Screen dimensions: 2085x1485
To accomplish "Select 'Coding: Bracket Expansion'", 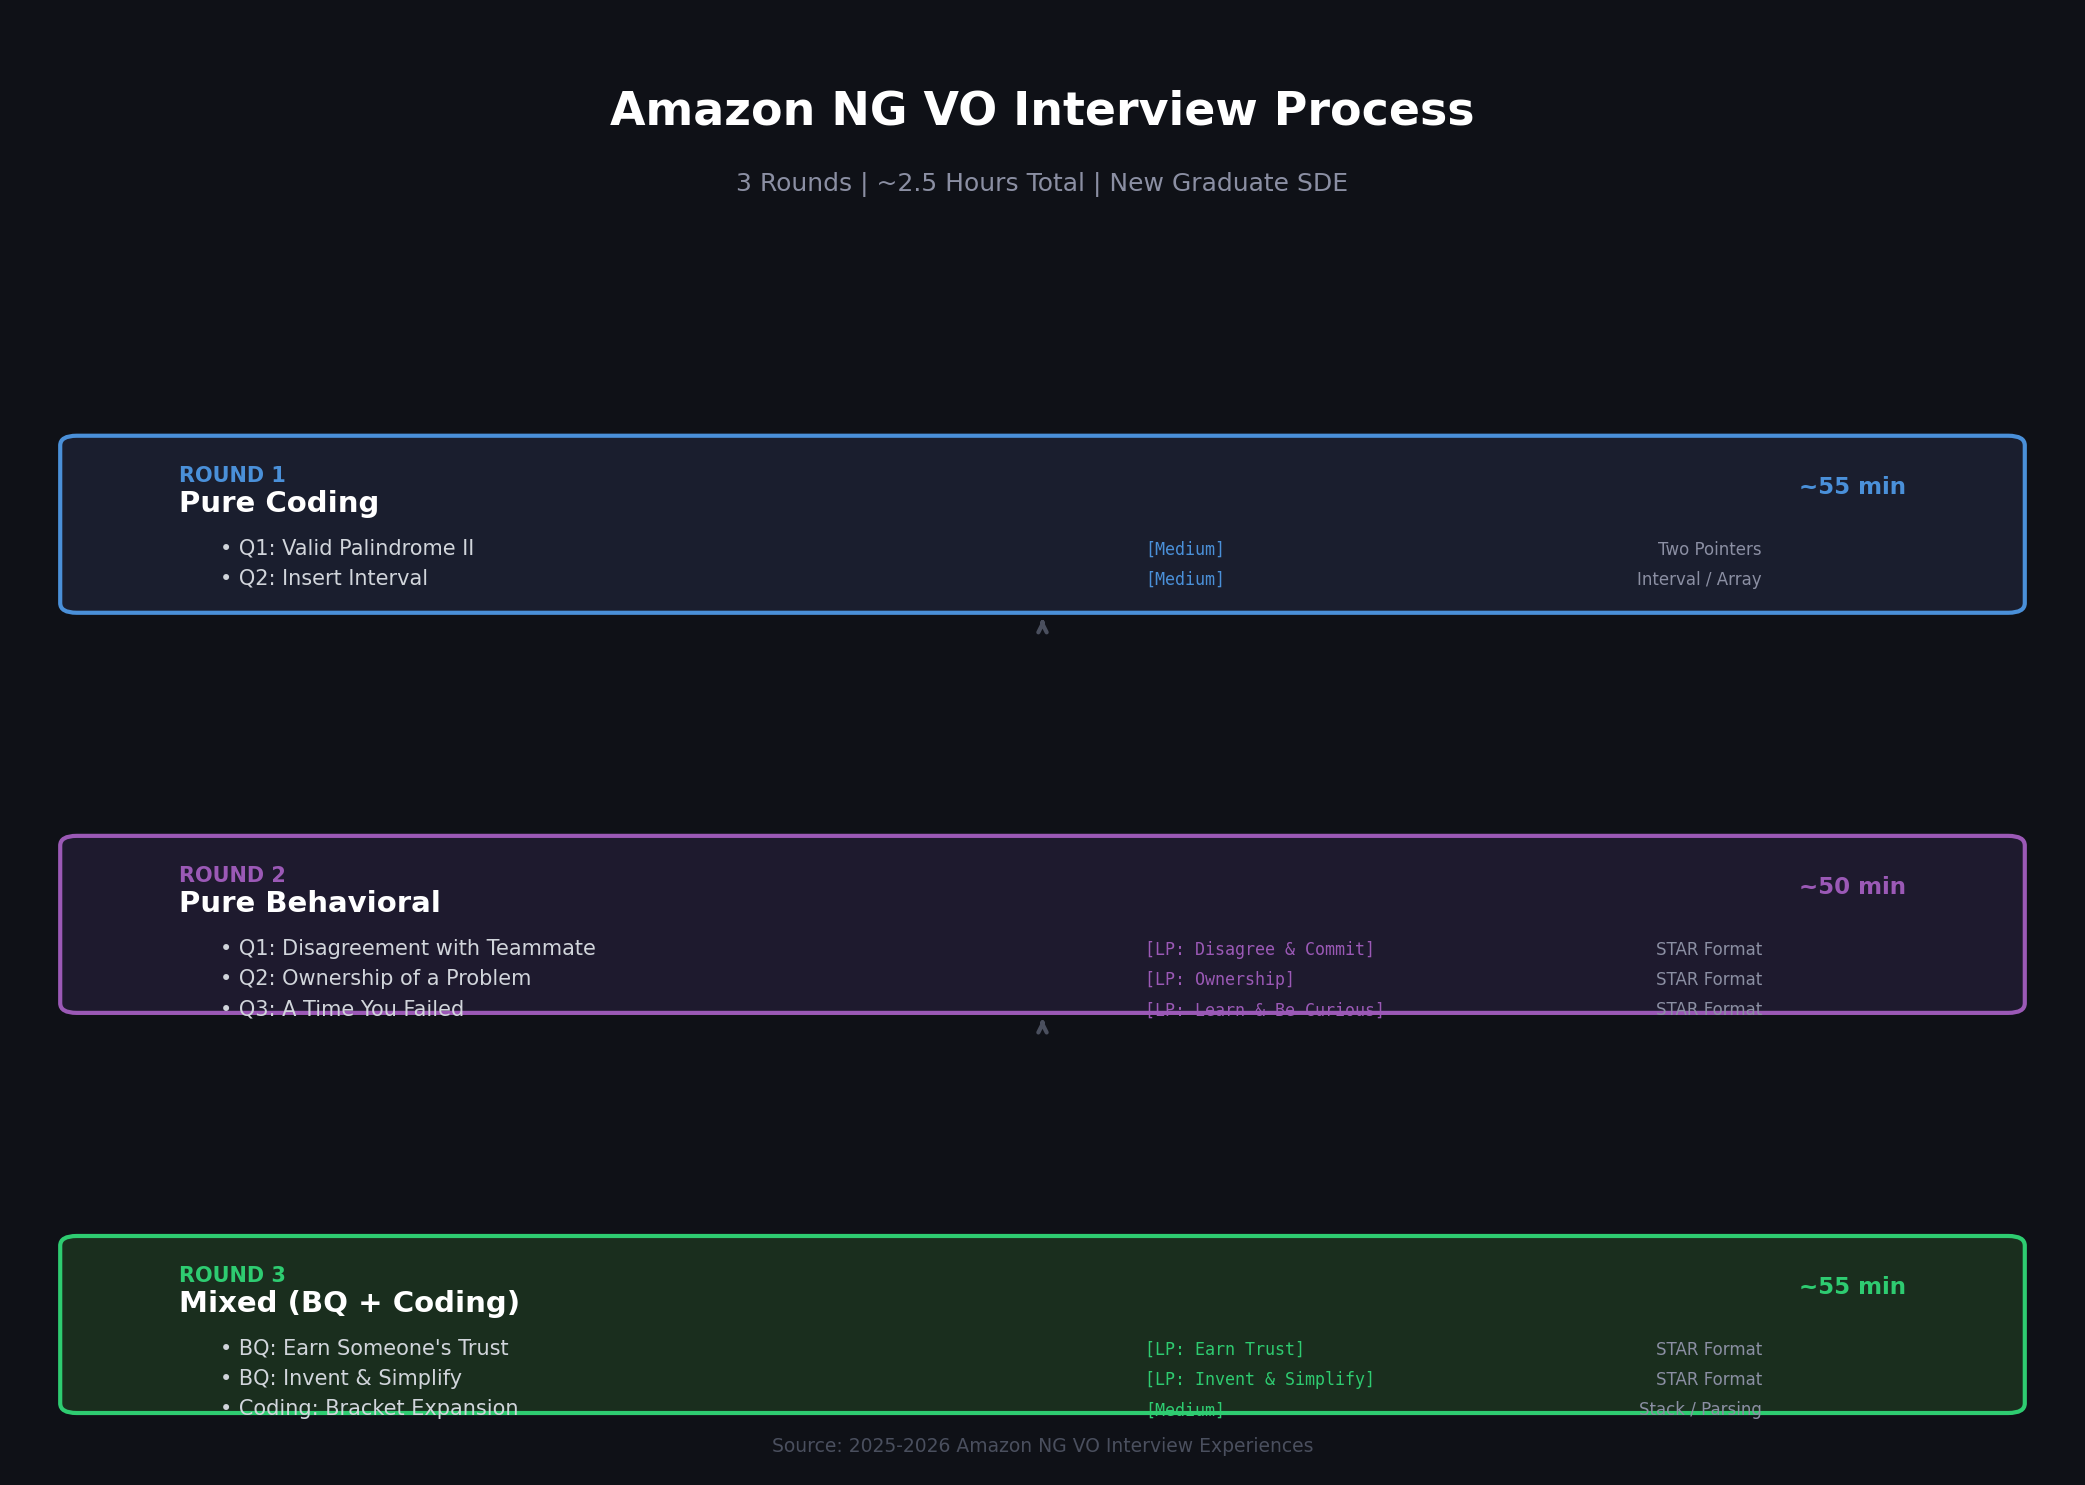I will coord(378,1408).
